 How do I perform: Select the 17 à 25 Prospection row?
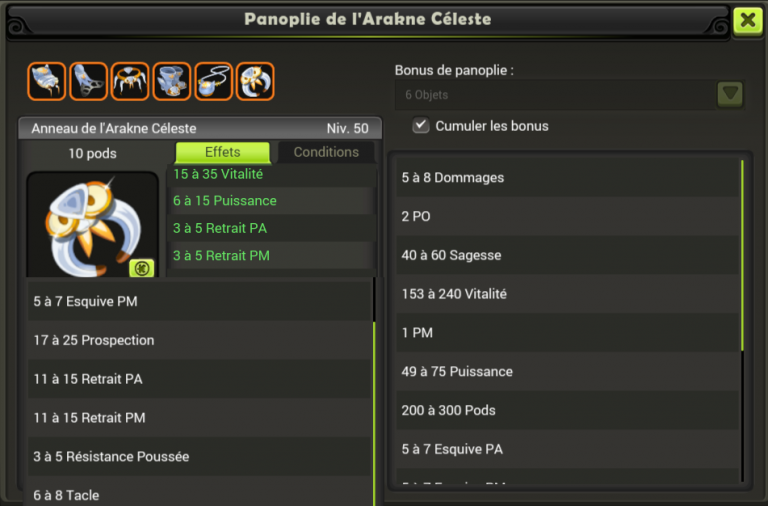pyautogui.click(x=199, y=340)
